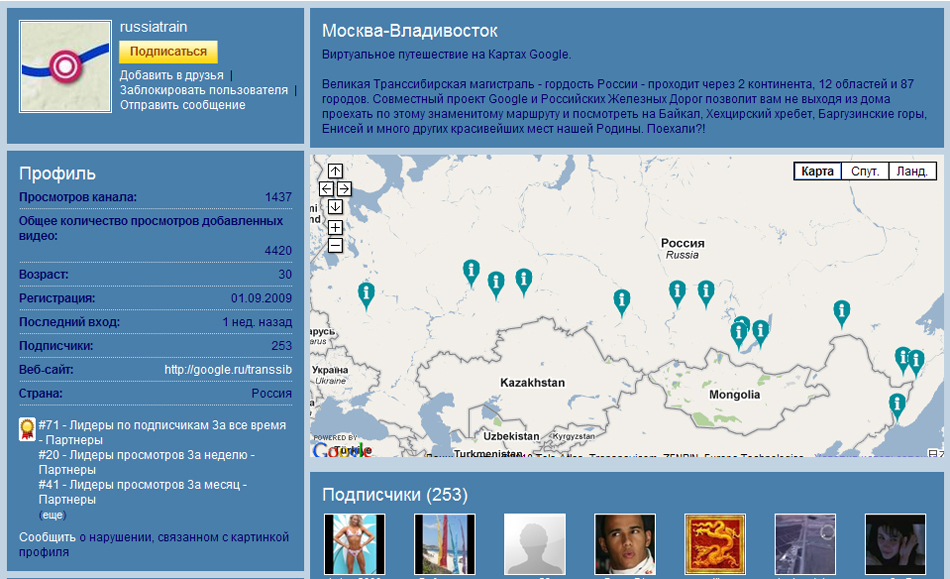
Task: Select the #20 Лидеры просмотров За неделю ranking
Action: click(x=147, y=462)
